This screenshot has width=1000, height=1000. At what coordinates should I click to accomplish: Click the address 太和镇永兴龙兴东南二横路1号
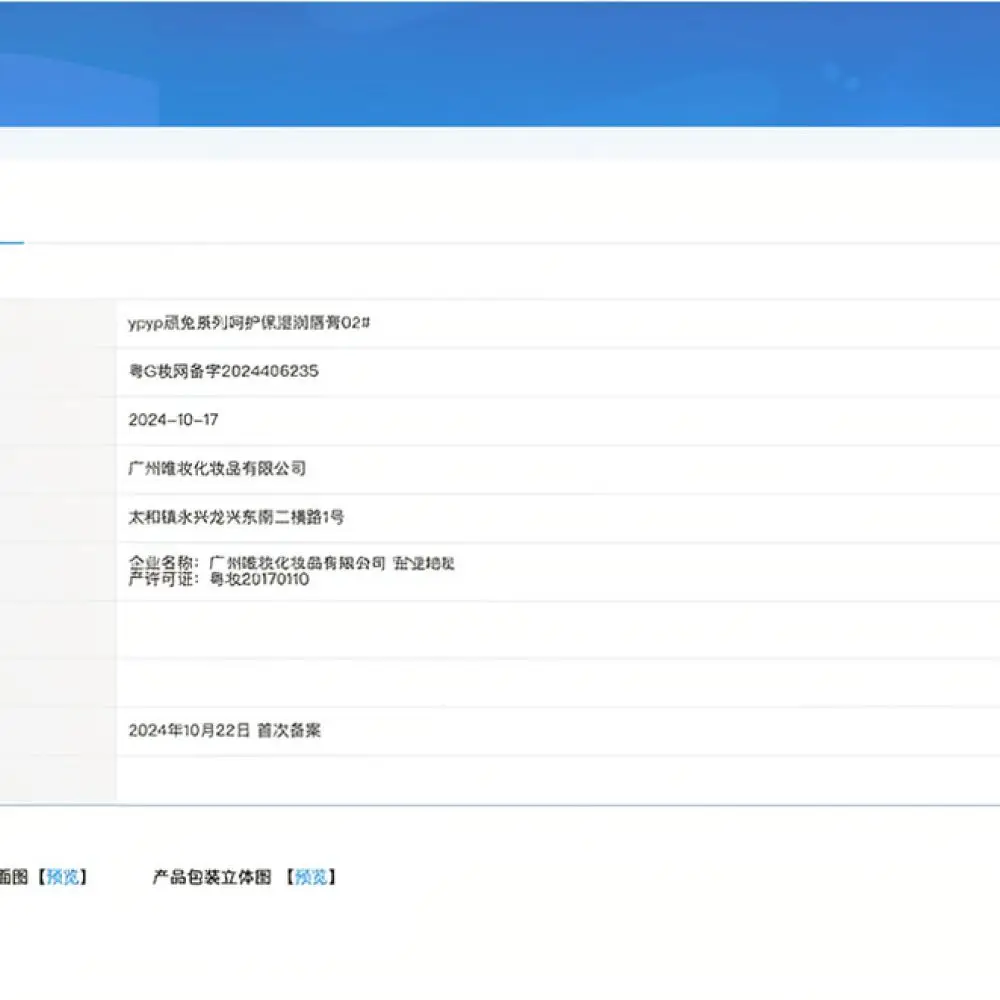tap(236, 517)
